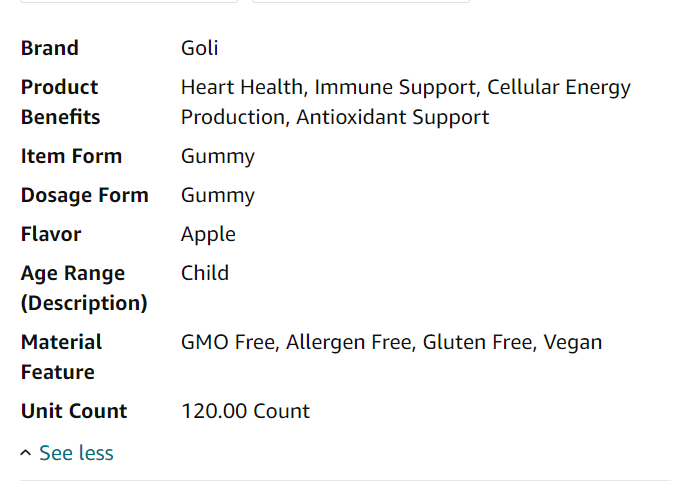
Task: Click the Child age range value
Action: [204, 273]
